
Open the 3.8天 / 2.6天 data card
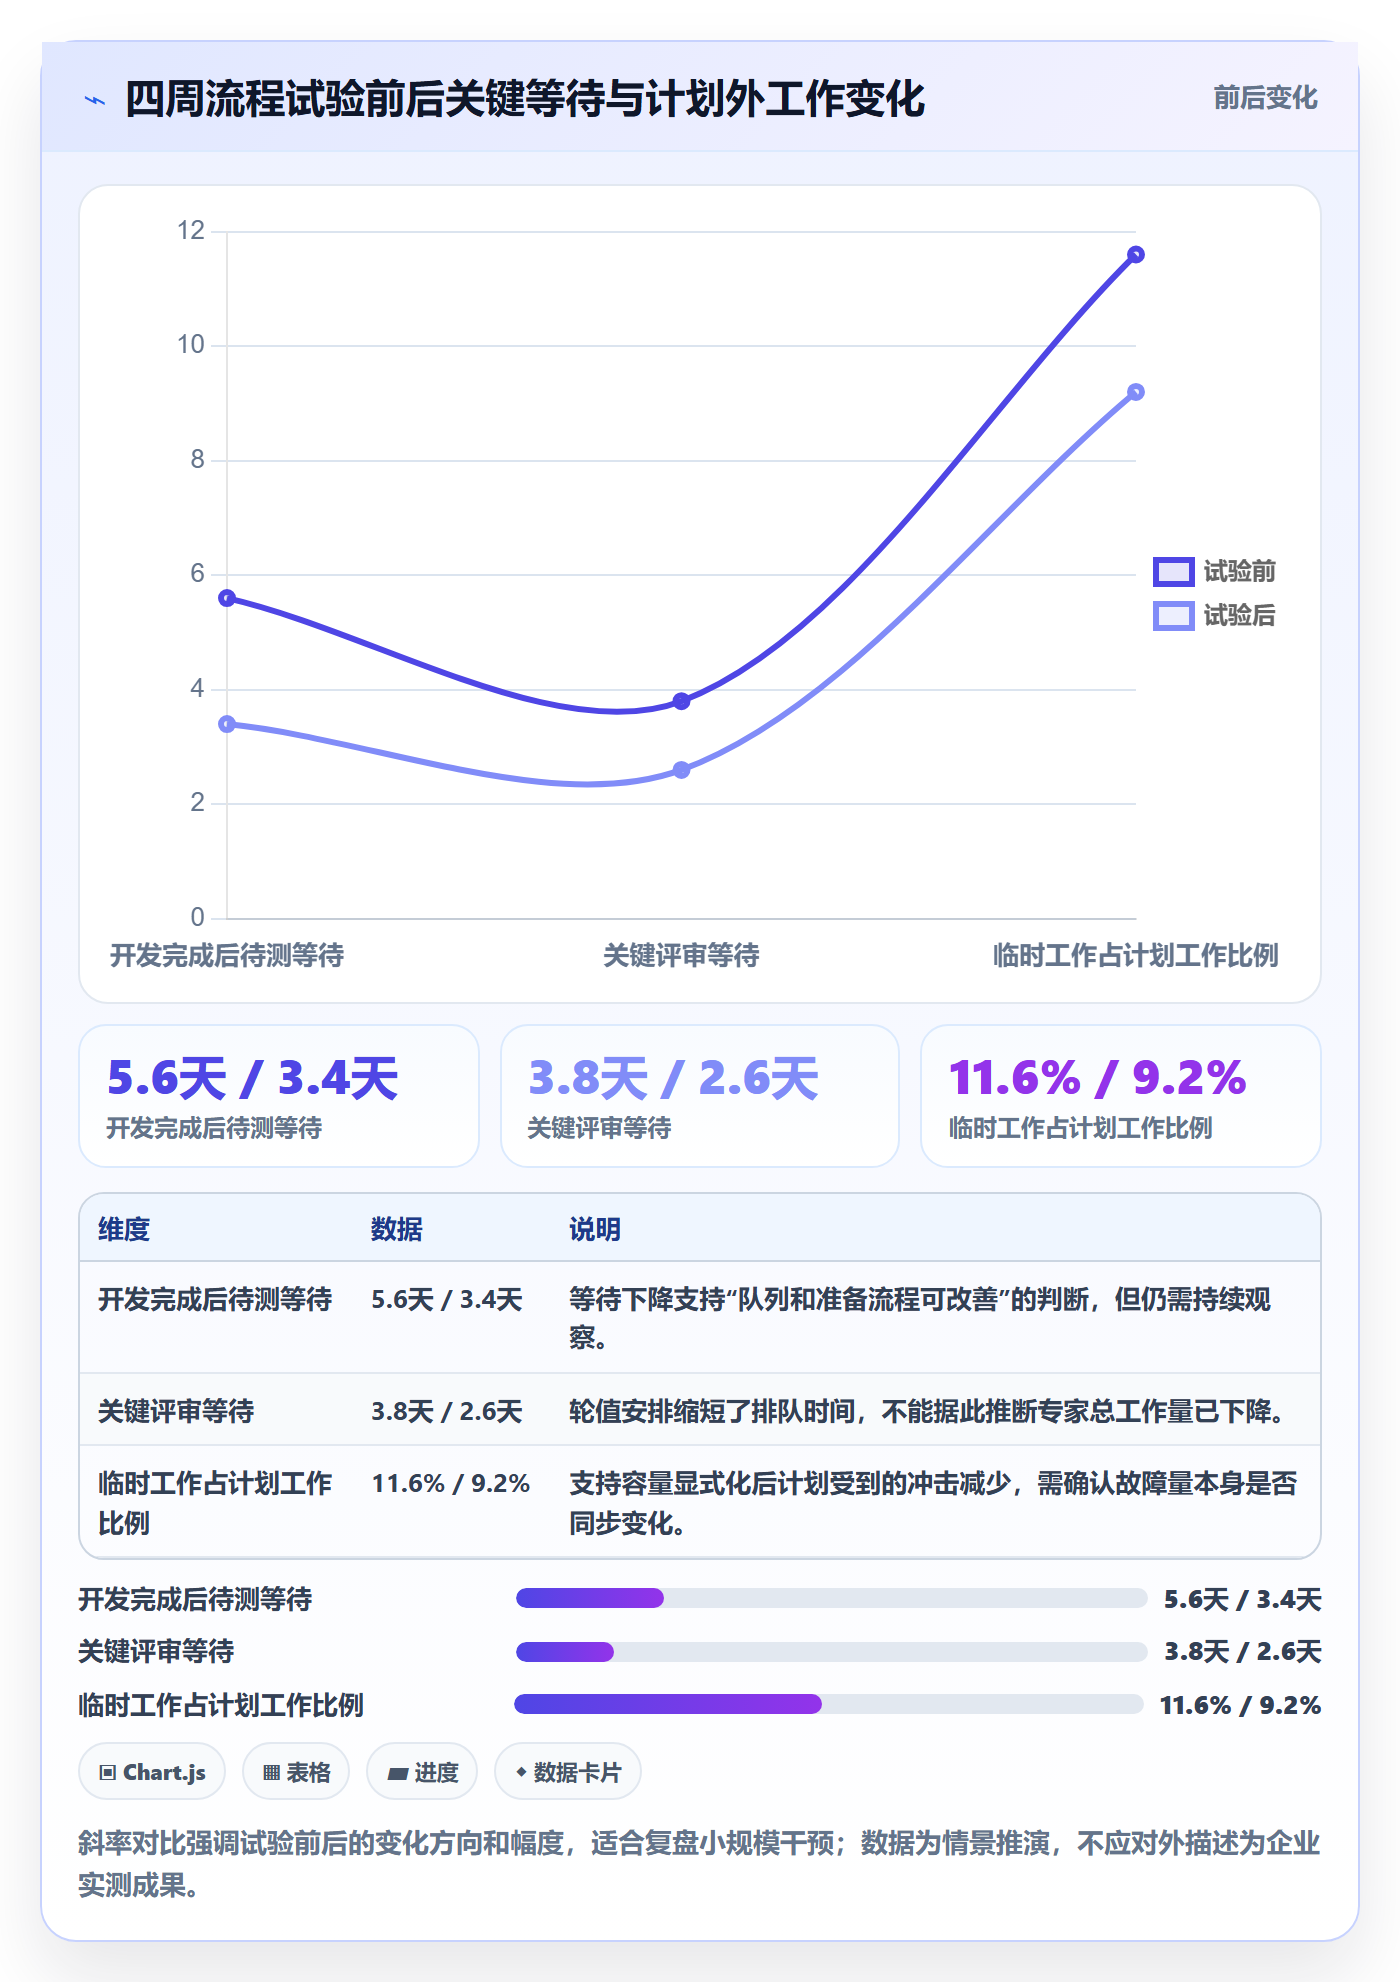point(700,1096)
